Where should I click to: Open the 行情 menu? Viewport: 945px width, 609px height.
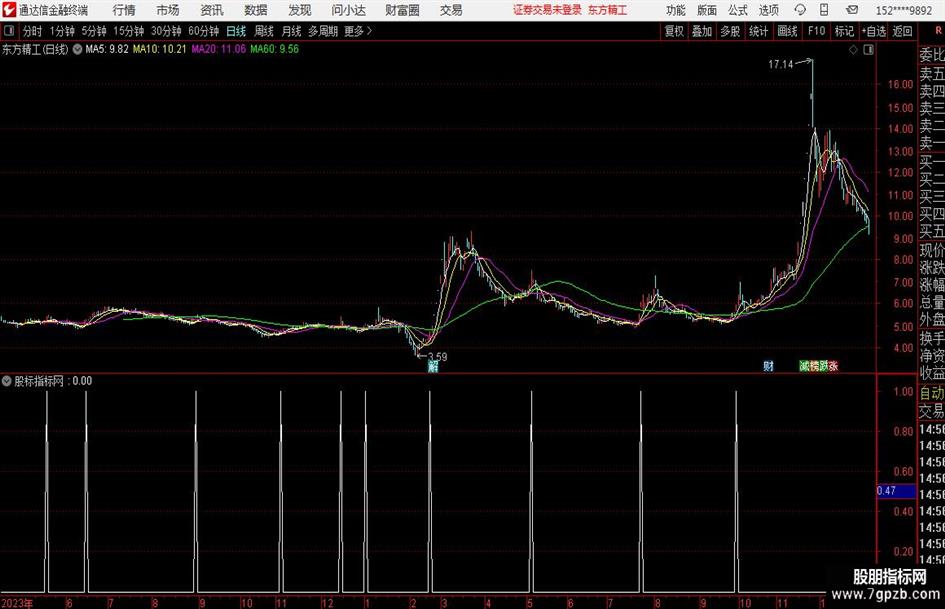point(124,10)
